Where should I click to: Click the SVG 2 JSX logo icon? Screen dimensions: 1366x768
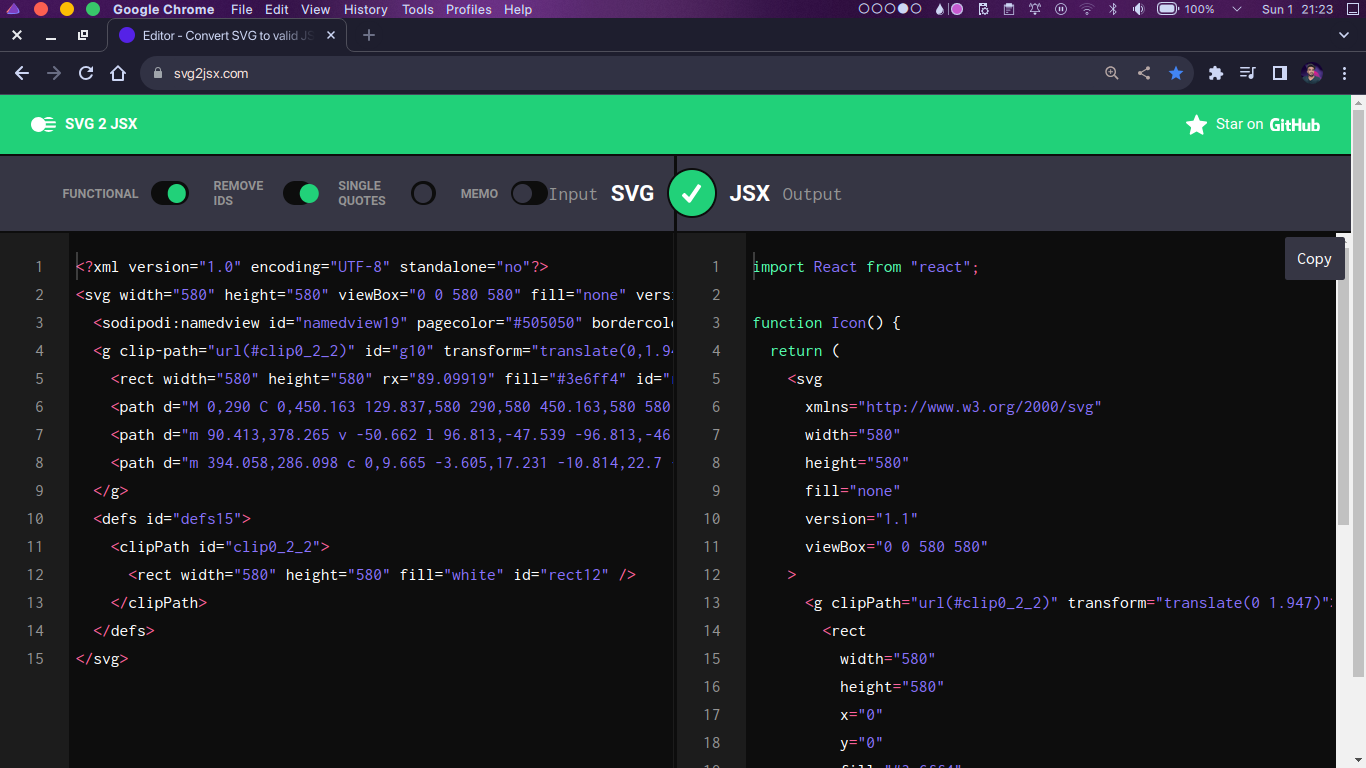point(43,124)
